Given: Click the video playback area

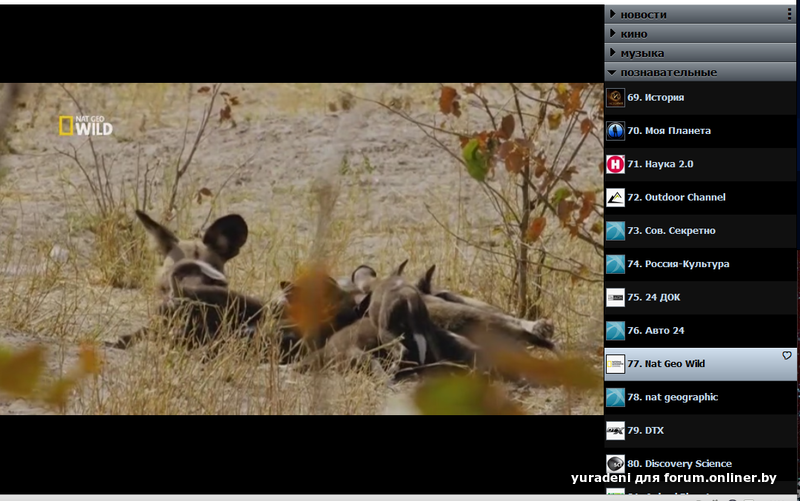Looking at the screenshot, I should (x=302, y=249).
